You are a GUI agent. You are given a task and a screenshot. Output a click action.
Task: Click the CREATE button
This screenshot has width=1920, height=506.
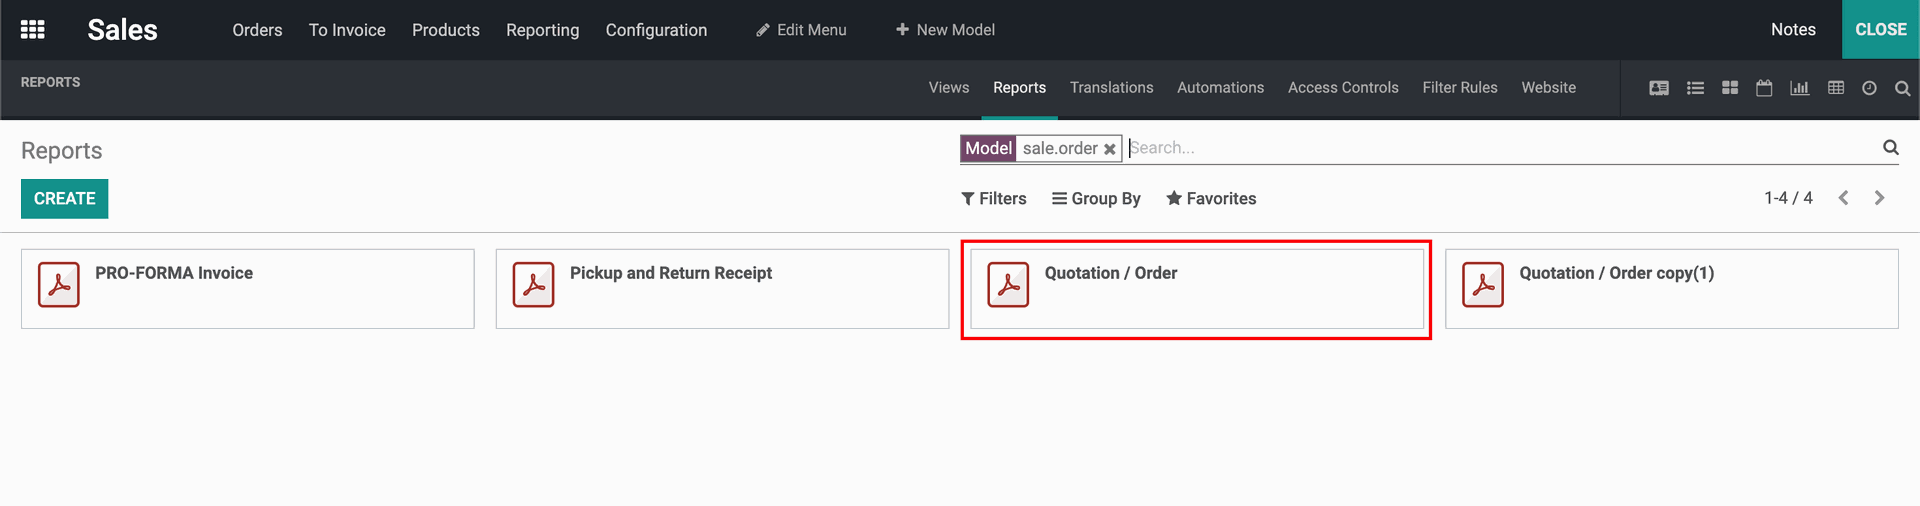[x=65, y=198]
